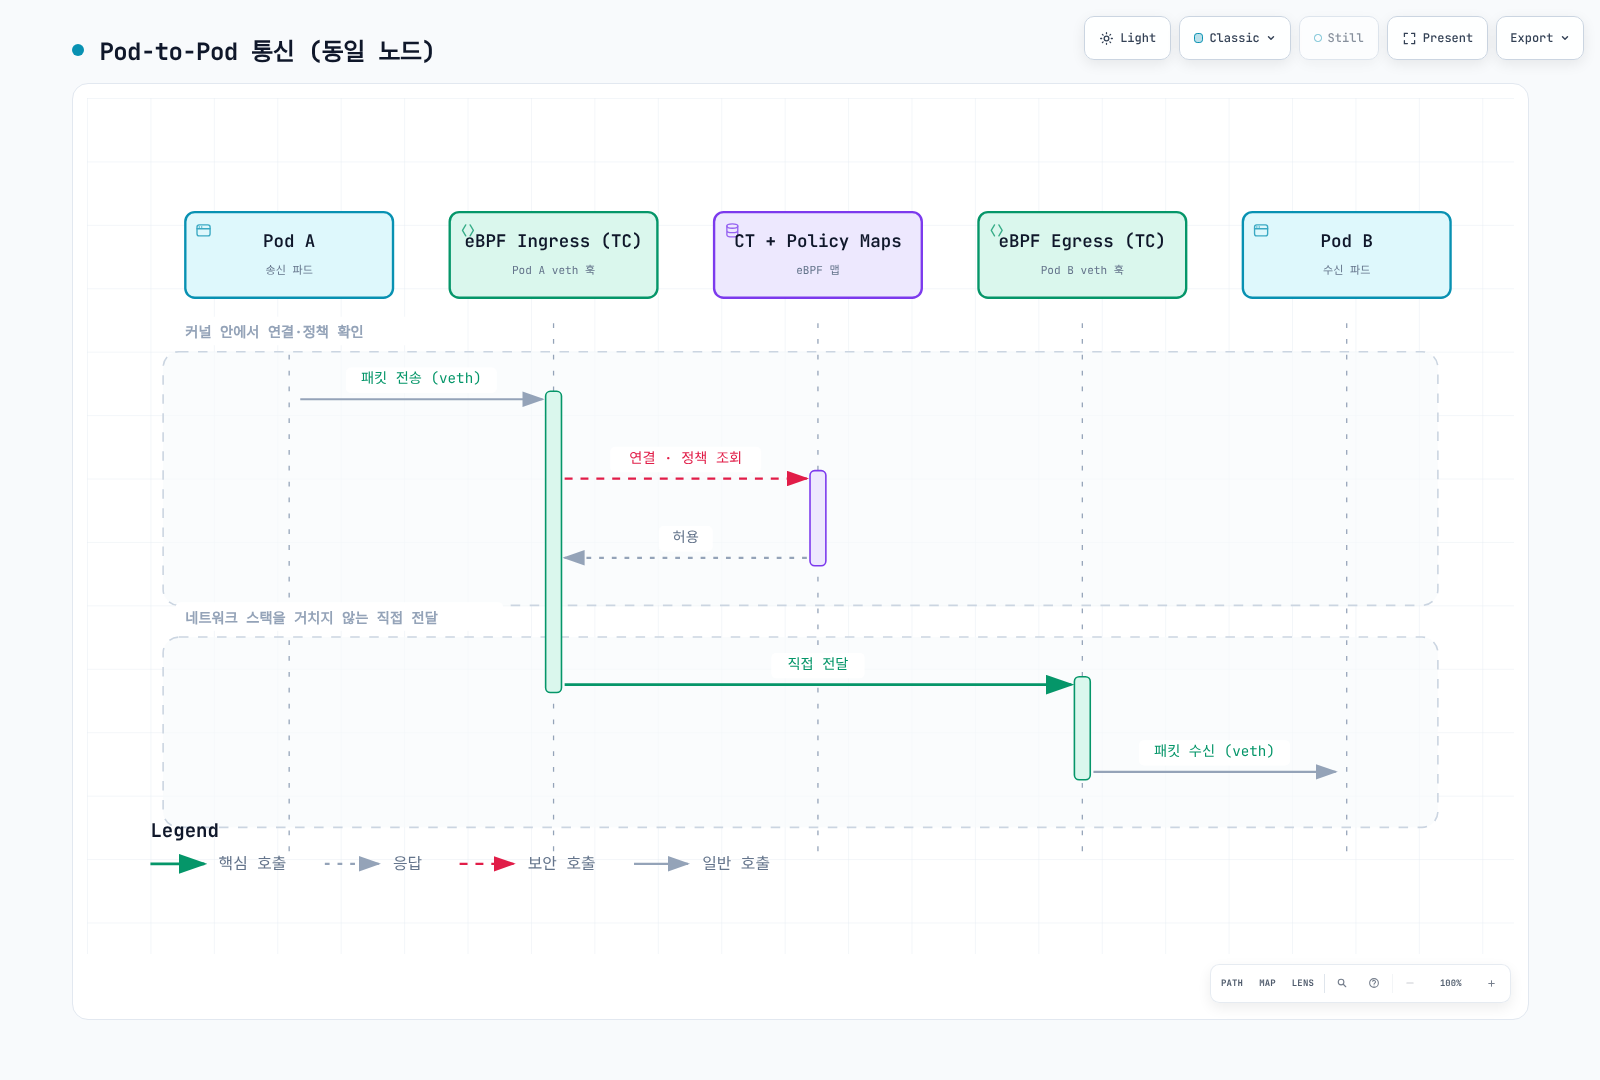Screen dimensions: 1600x1080
Task: Select the Pod A node
Action: (289, 255)
